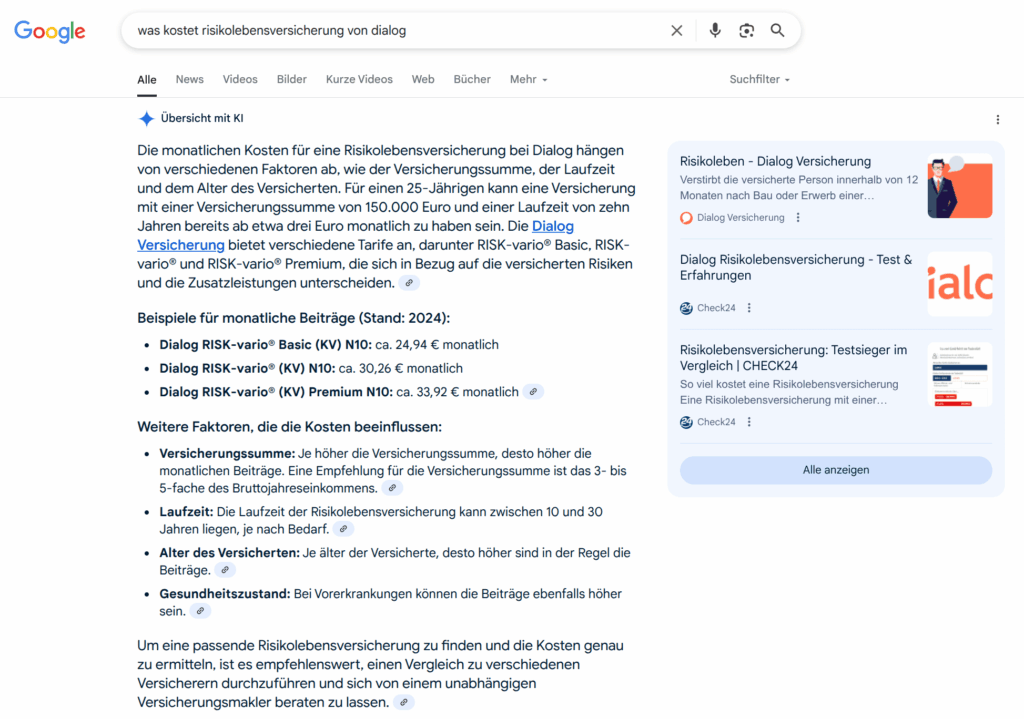Click 'So viel kostet eine Risikolebensversicherung' snippet

789,384
